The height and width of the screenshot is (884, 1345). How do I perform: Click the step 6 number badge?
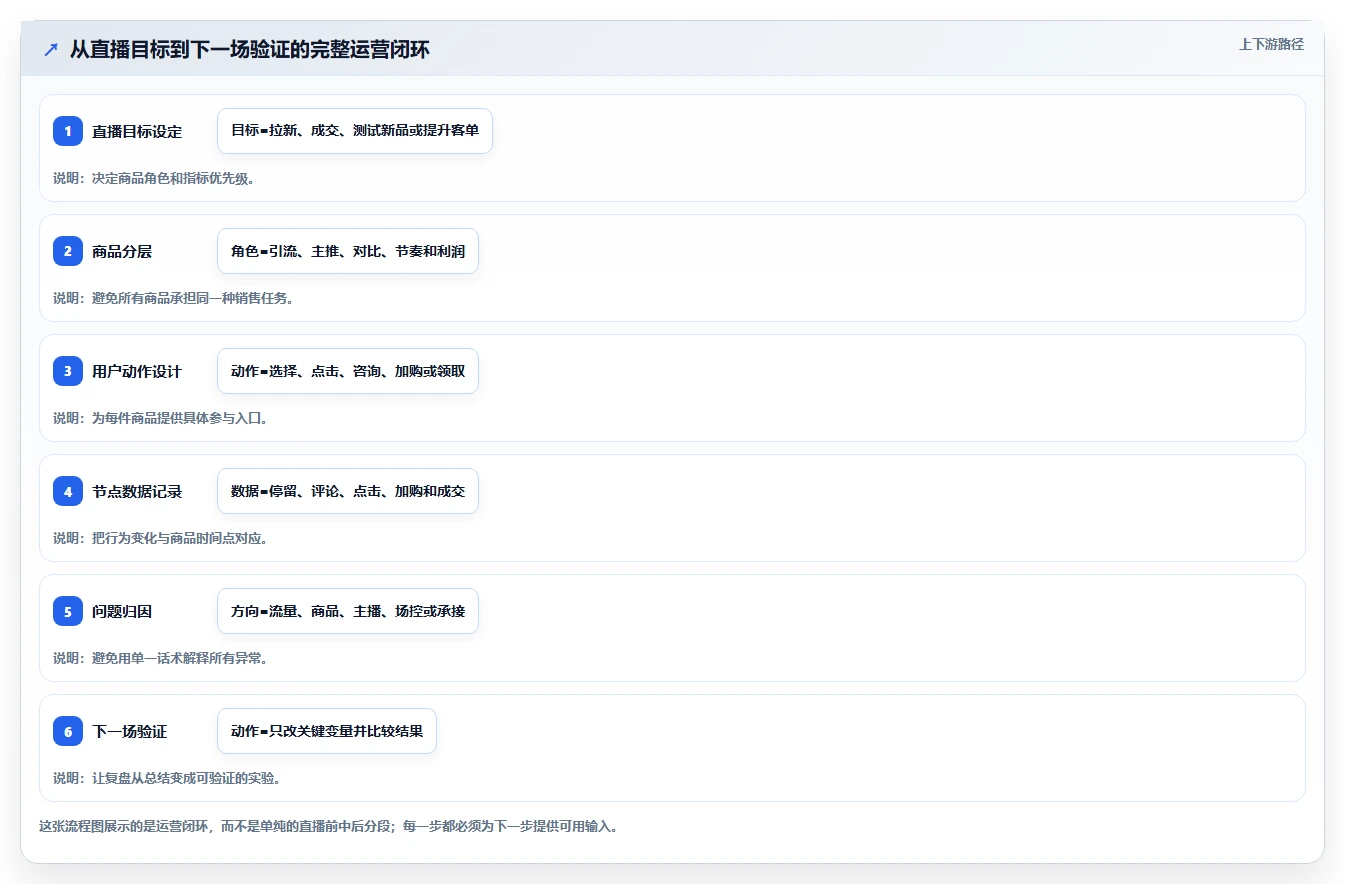coord(68,731)
